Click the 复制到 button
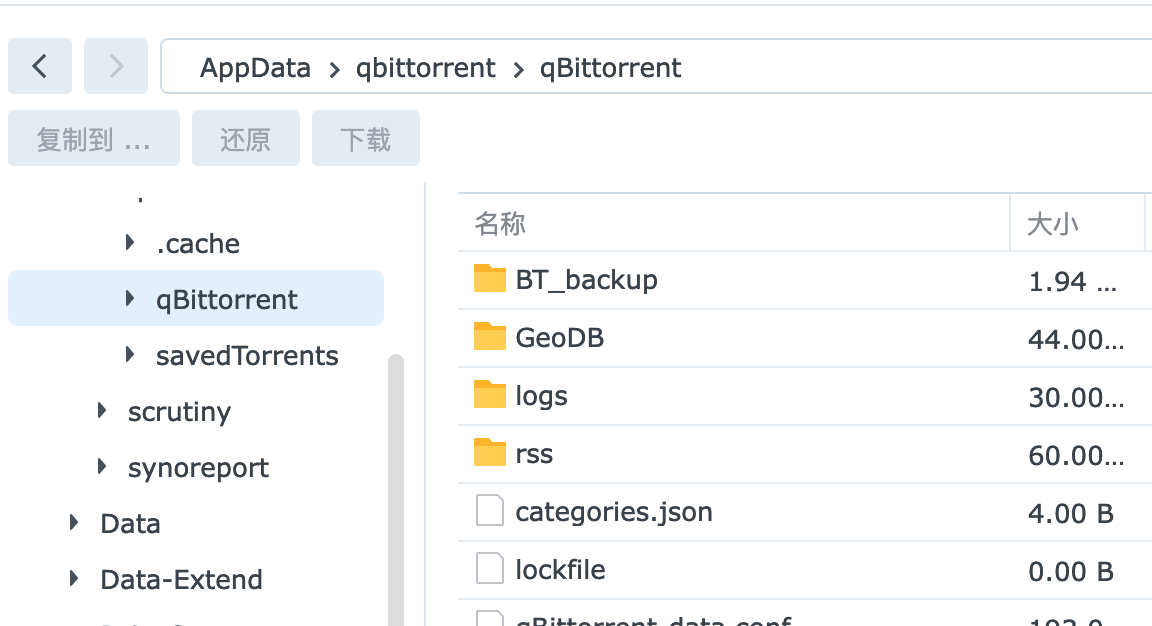The image size is (1152, 626). tap(93, 139)
